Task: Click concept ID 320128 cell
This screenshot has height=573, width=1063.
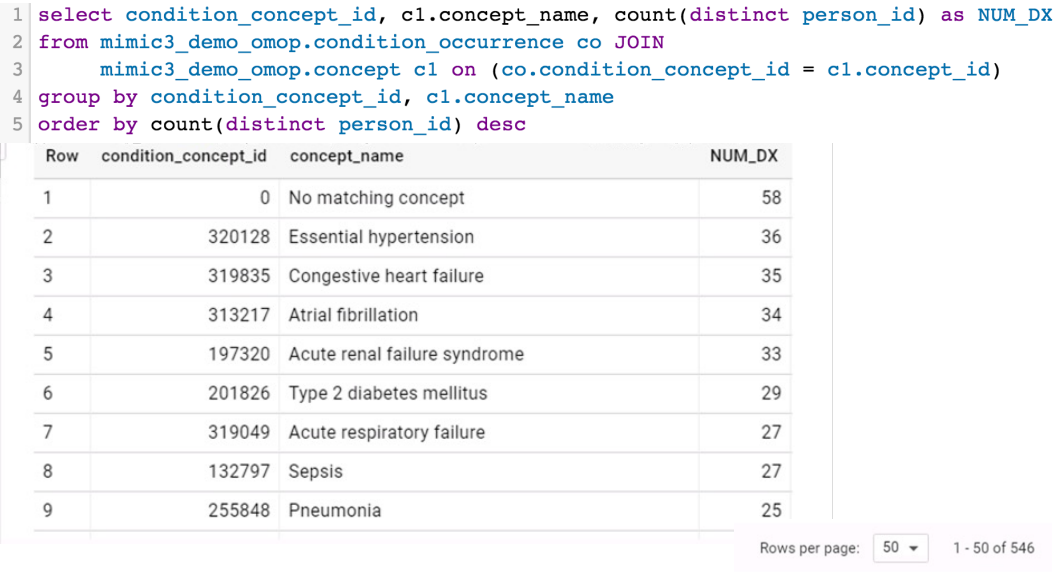Action: tap(239, 237)
